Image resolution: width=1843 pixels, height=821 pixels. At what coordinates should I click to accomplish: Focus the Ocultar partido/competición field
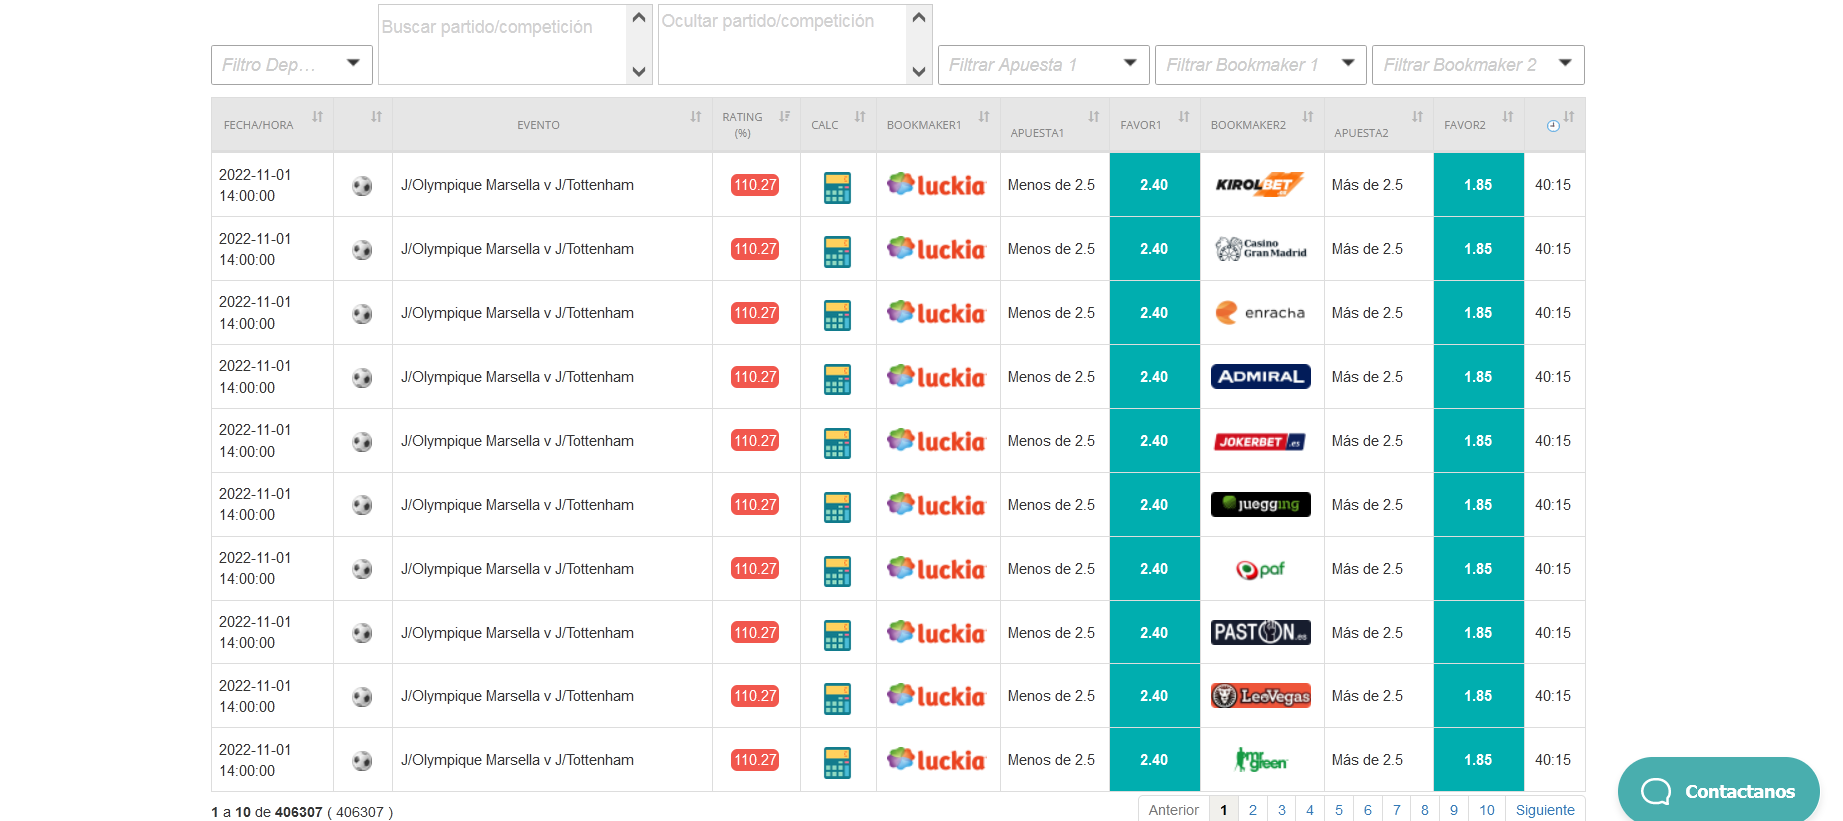tap(783, 44)
